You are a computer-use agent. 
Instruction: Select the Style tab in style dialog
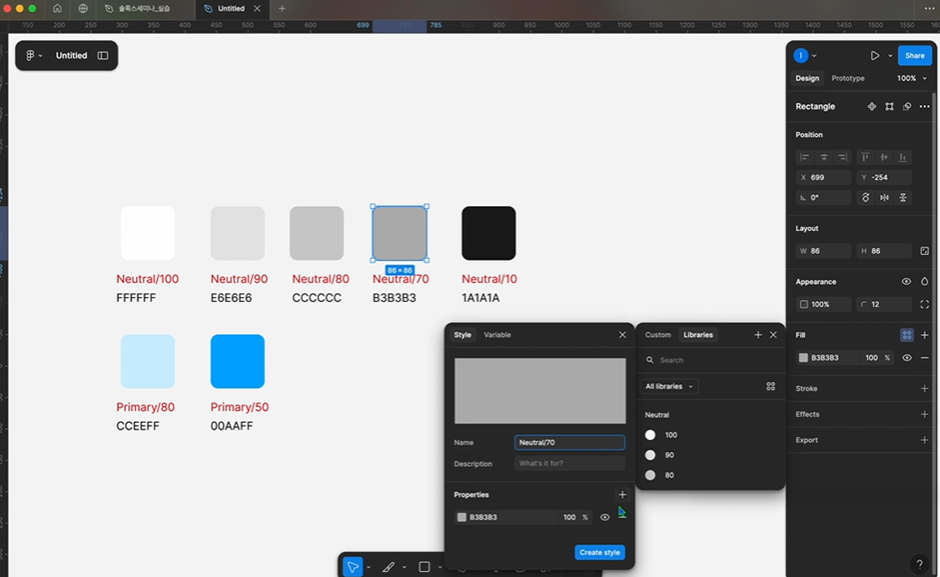tap(462, 335)
